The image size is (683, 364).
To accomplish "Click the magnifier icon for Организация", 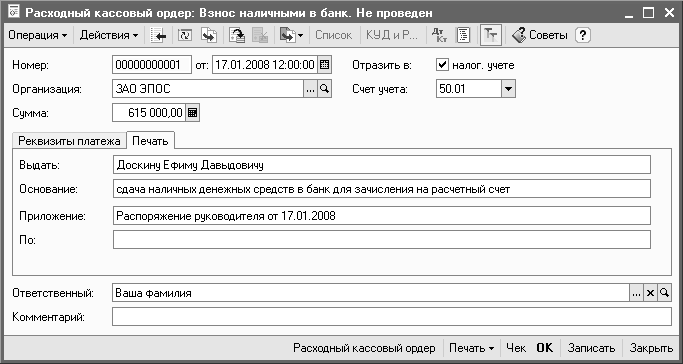I will point(324,89).
